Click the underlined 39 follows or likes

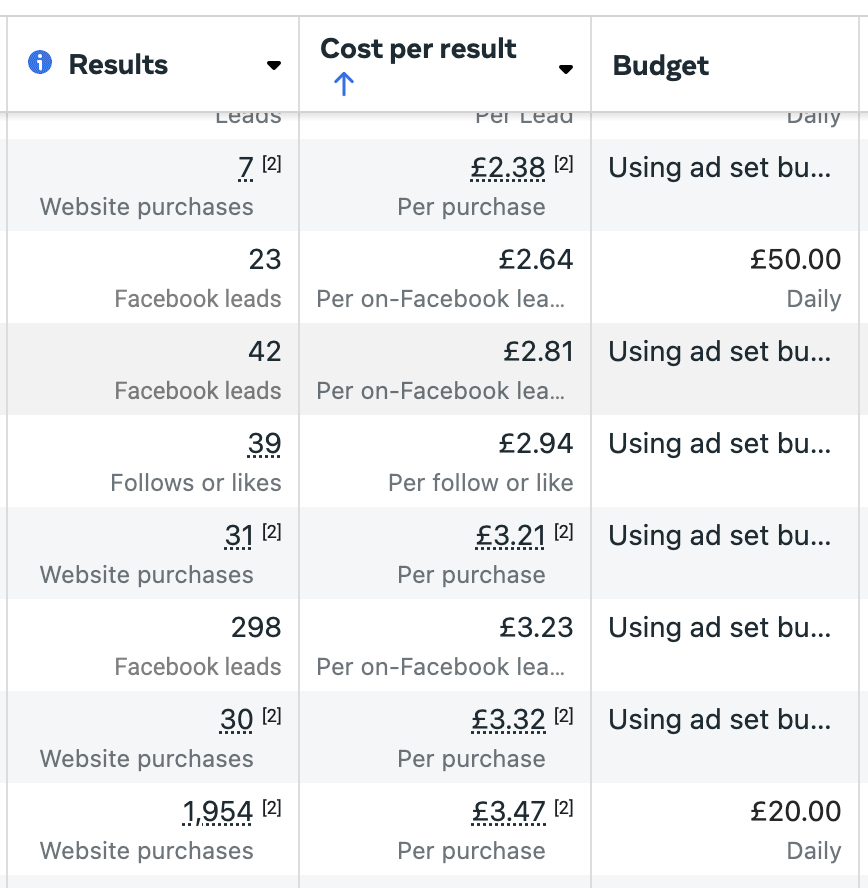(x=264, y=443)
